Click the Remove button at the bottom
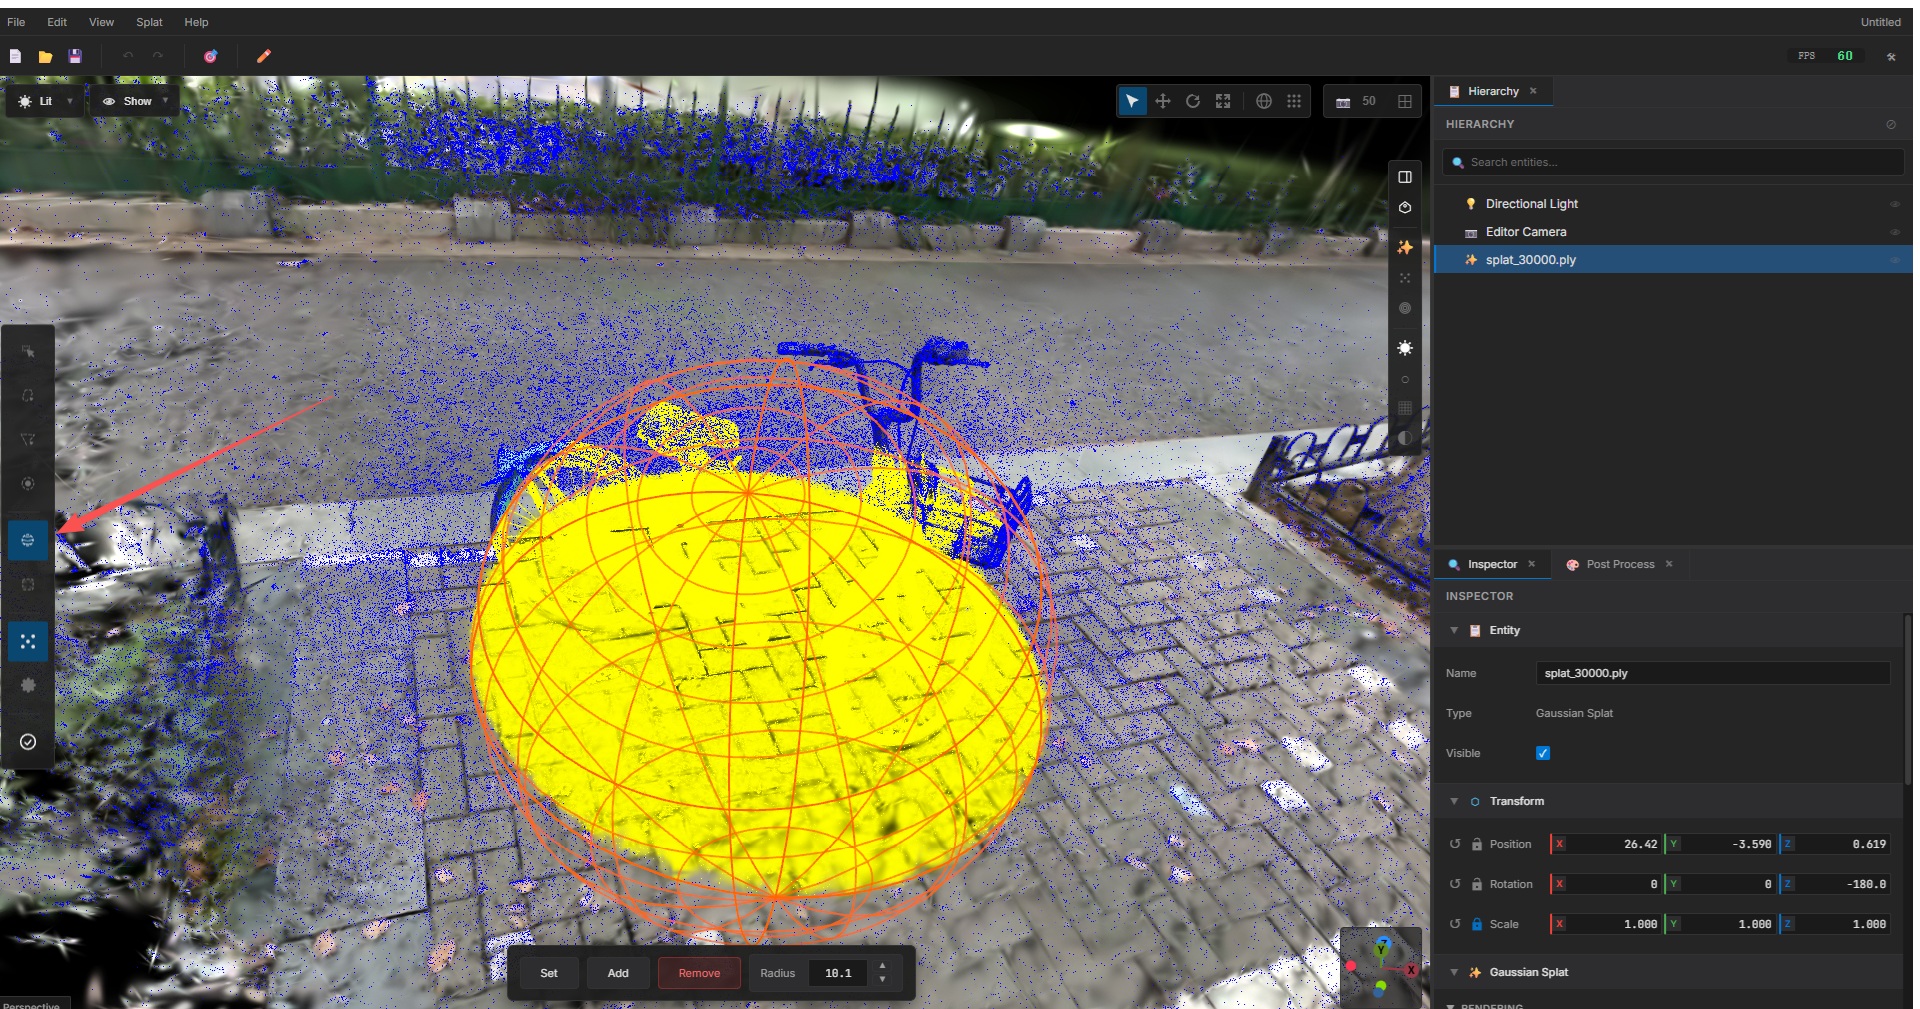The image size is (1920, 1009). pyautogui.click(x=699, y=972)
